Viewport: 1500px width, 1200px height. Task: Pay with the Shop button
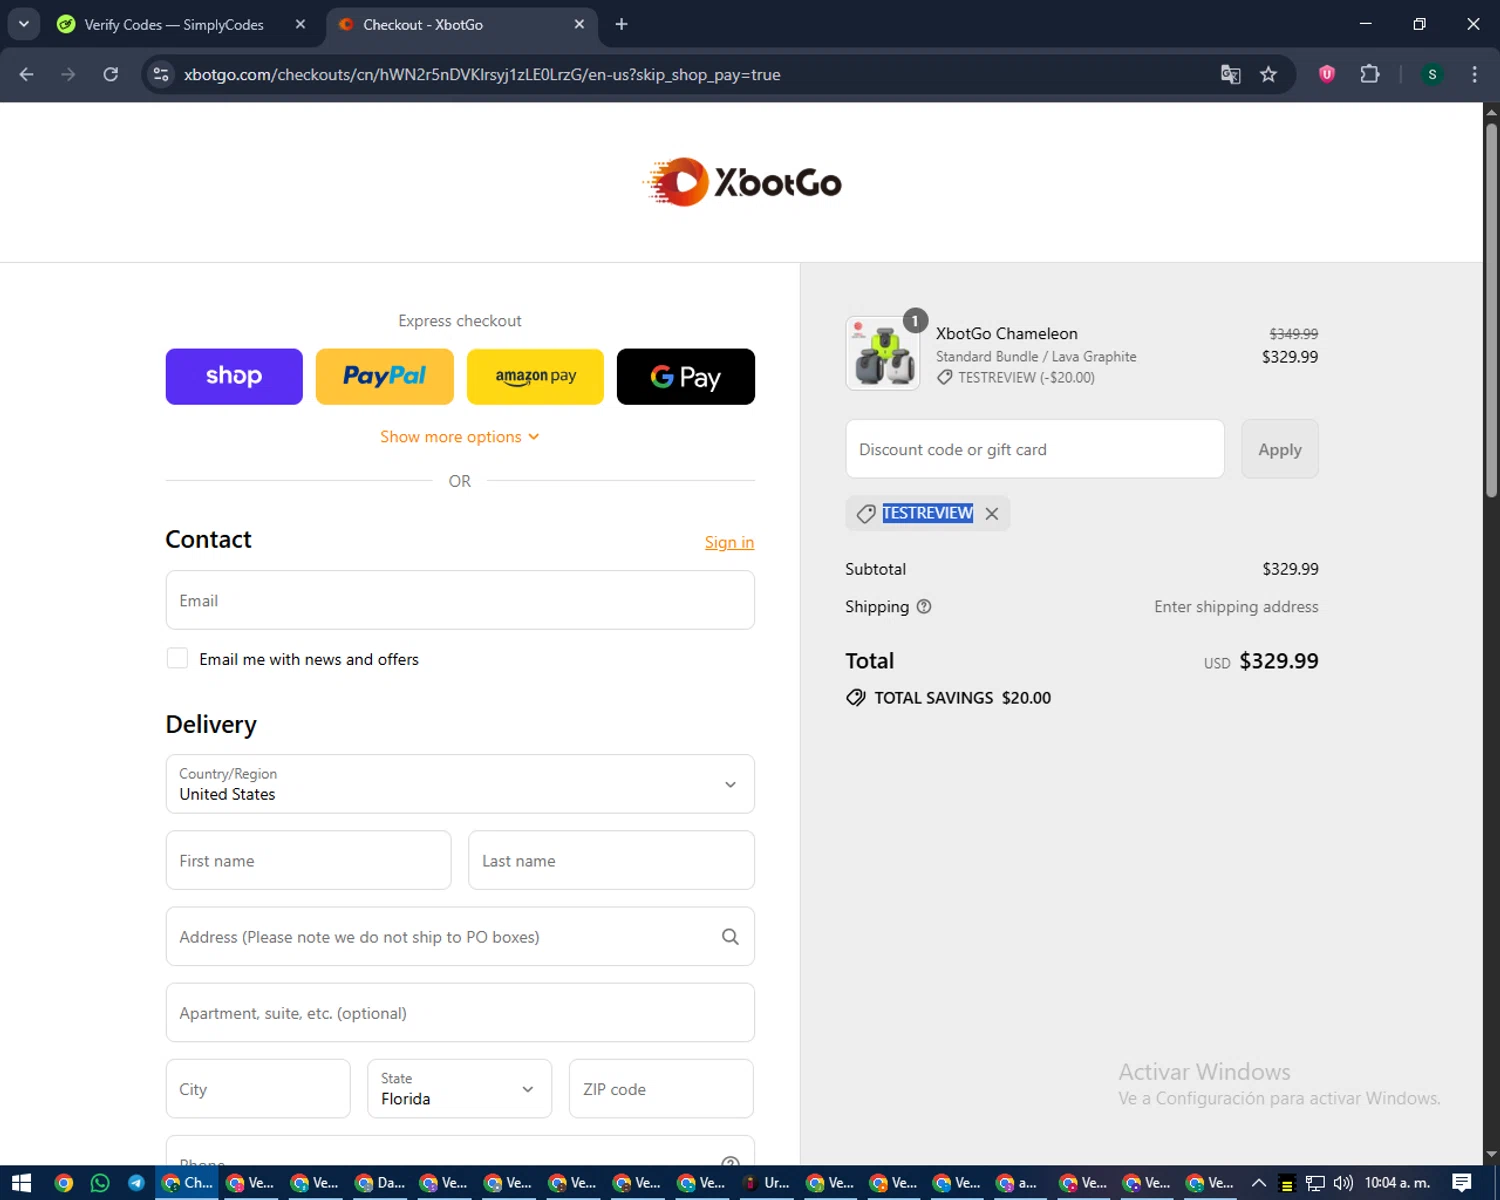(234, 377)
